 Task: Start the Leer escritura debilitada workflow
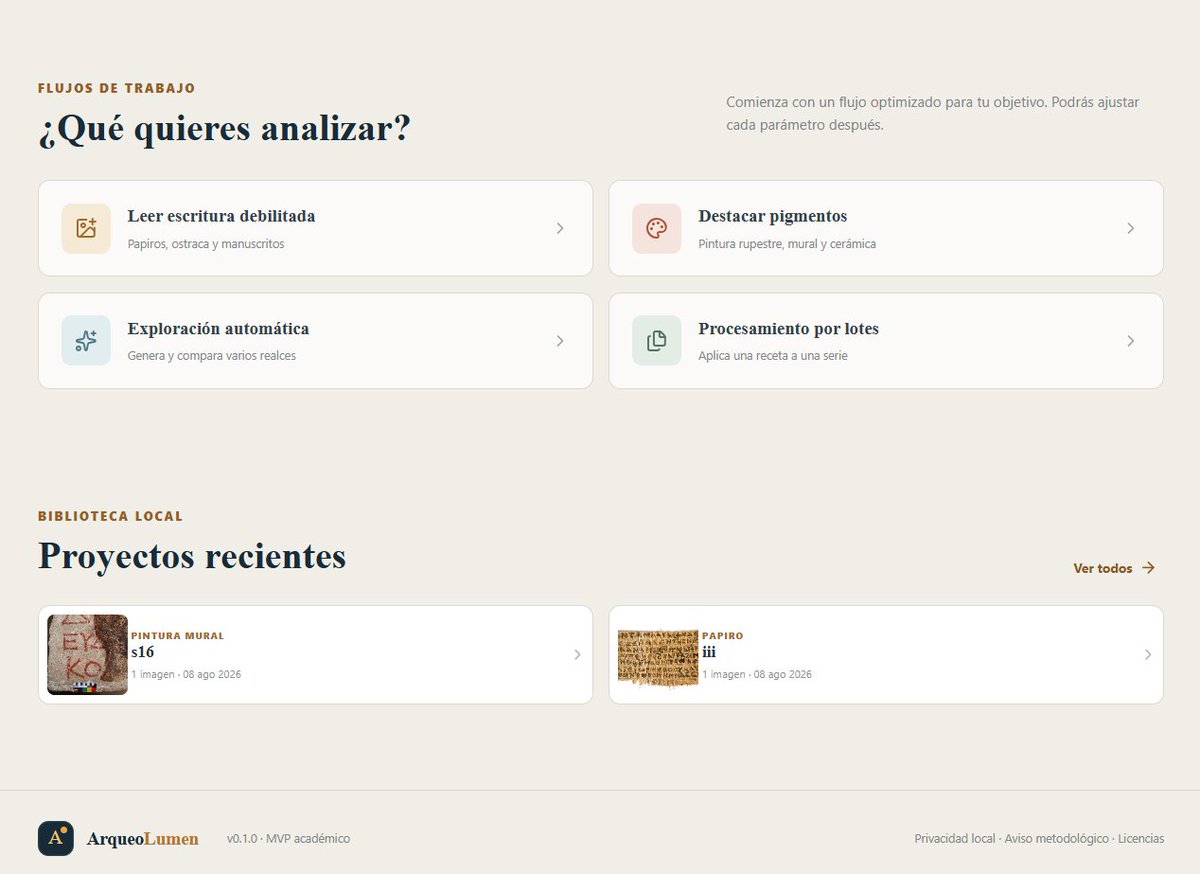(x=315, y=228)
